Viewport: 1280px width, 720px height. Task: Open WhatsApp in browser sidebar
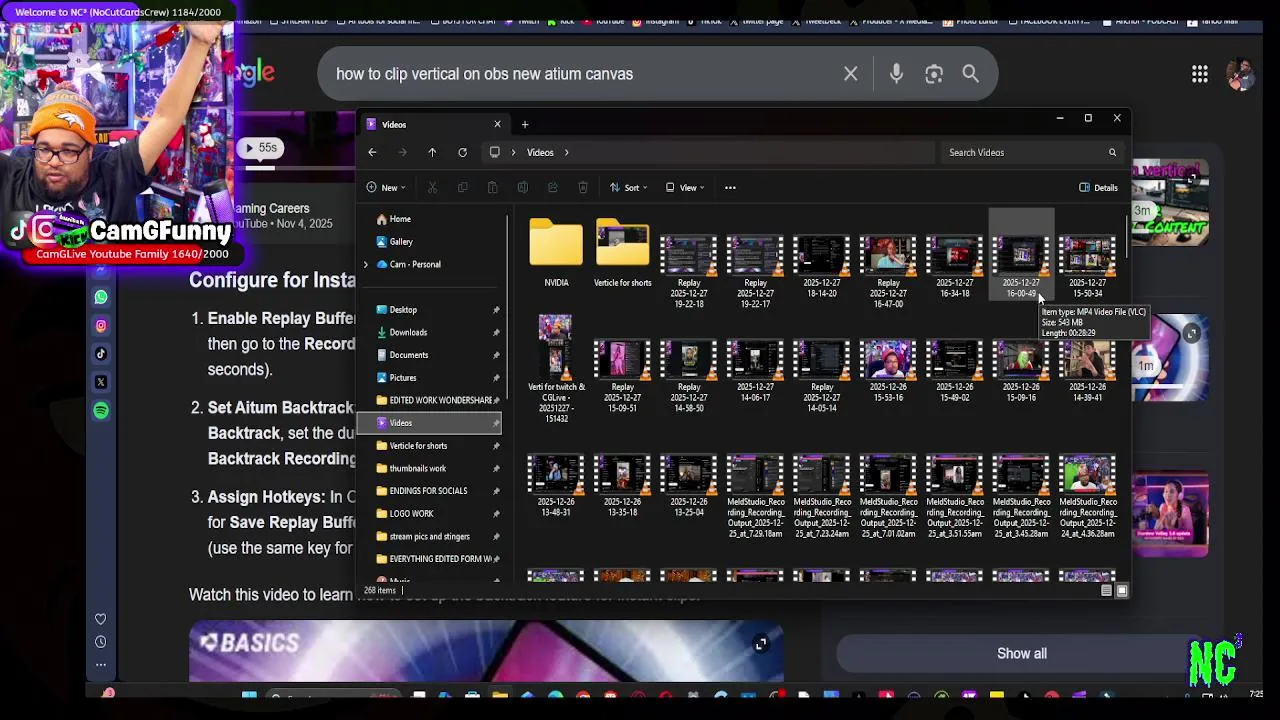tap(101, 297)
